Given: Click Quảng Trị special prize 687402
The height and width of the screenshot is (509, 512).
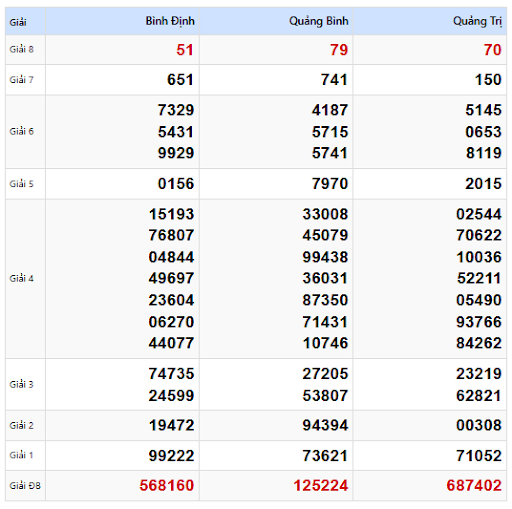Looking at the screenshot, I should click(474, 485).
